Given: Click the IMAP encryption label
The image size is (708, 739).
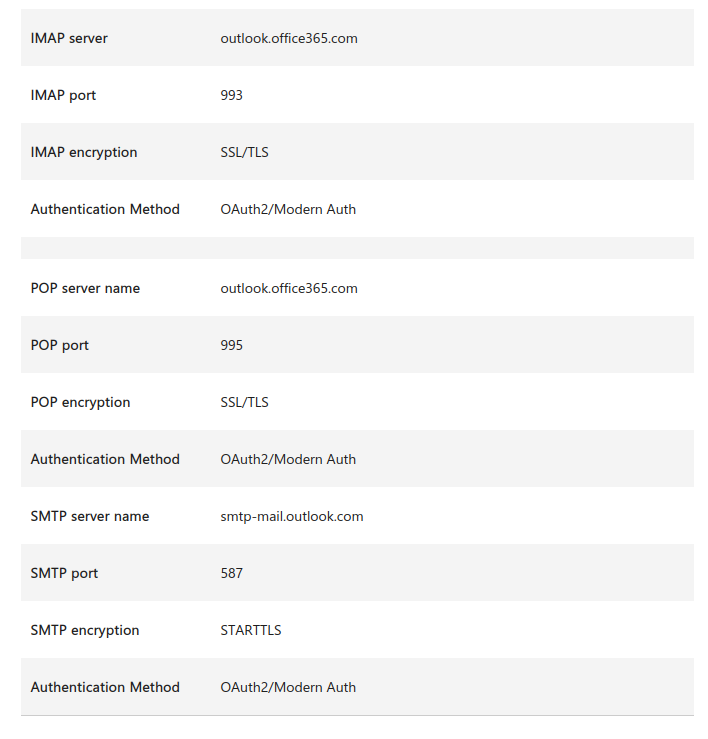Looking at the screenshot, I should [84, 152].
